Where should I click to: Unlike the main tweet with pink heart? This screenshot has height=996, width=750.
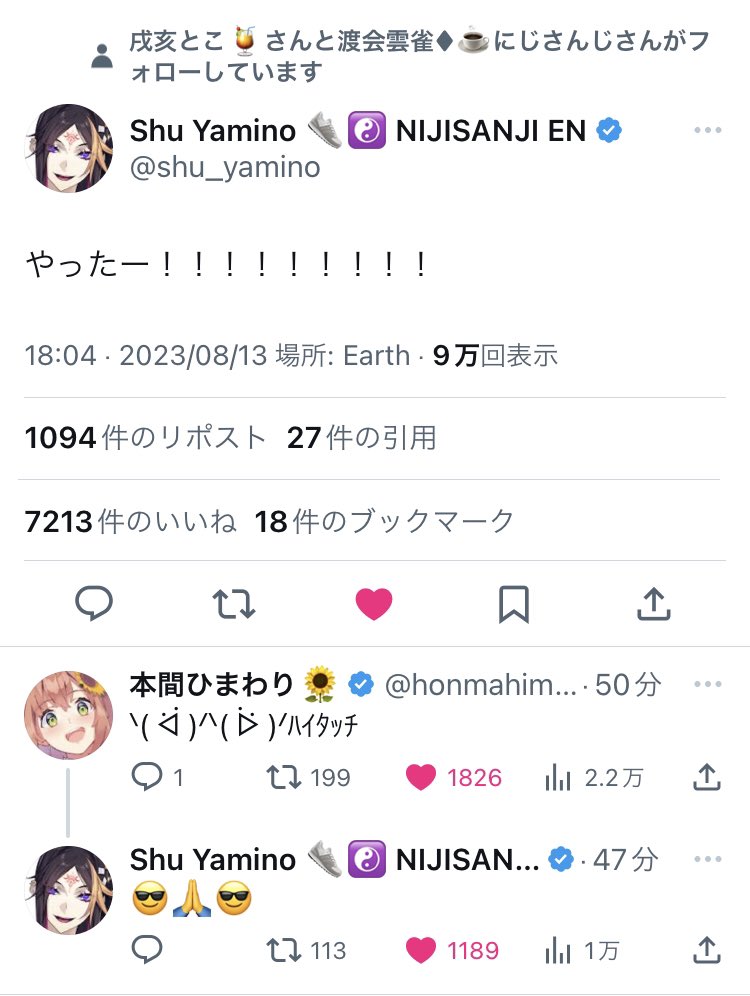coord(374,603)
